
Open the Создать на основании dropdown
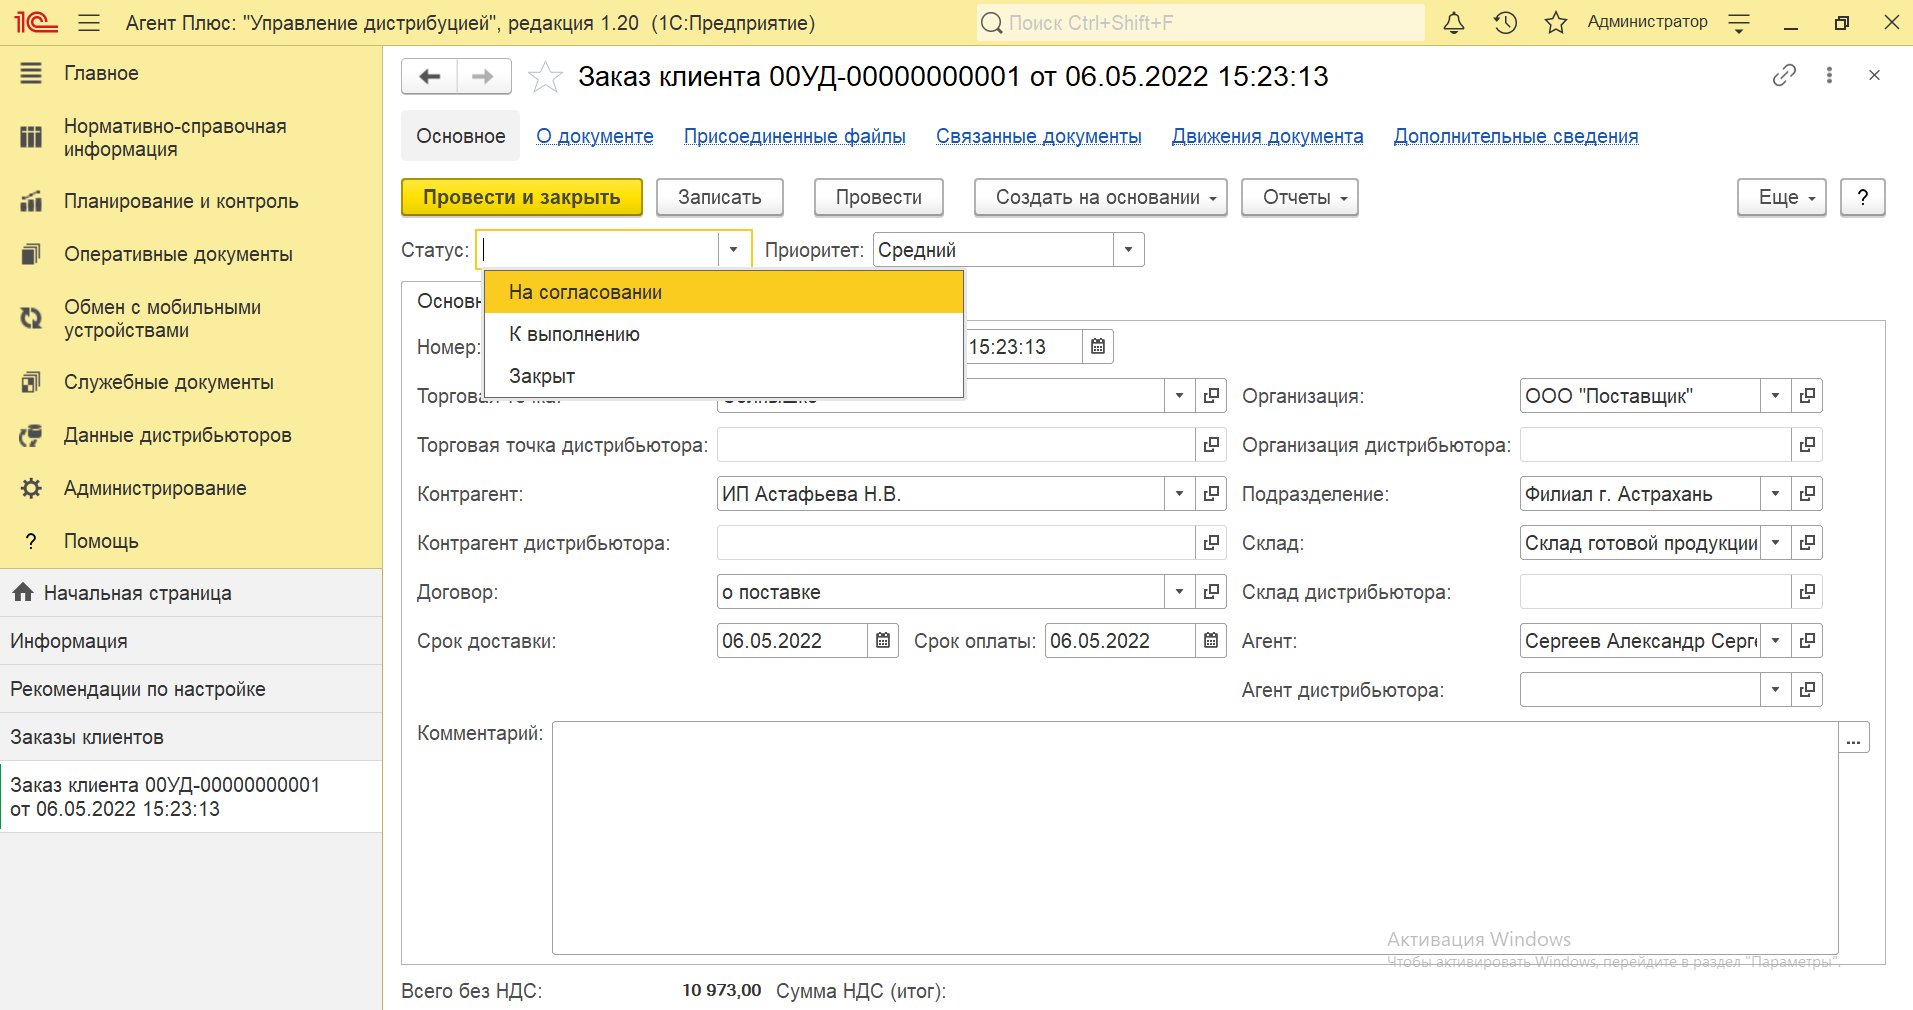click(1099, 198)
